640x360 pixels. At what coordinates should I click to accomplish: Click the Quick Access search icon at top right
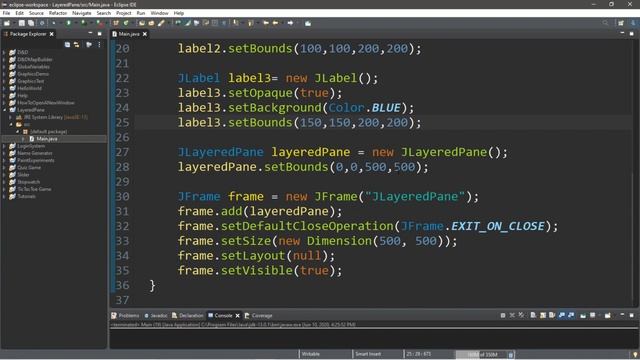[x=605, y=23]
